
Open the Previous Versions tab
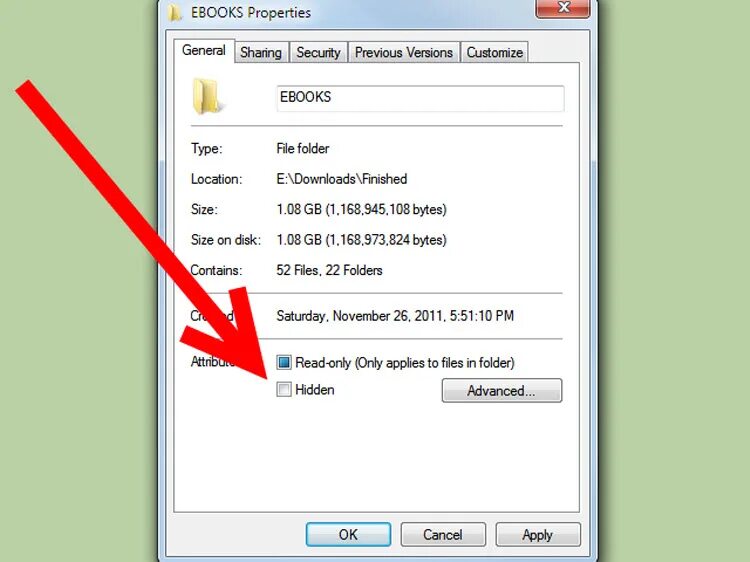404,52
